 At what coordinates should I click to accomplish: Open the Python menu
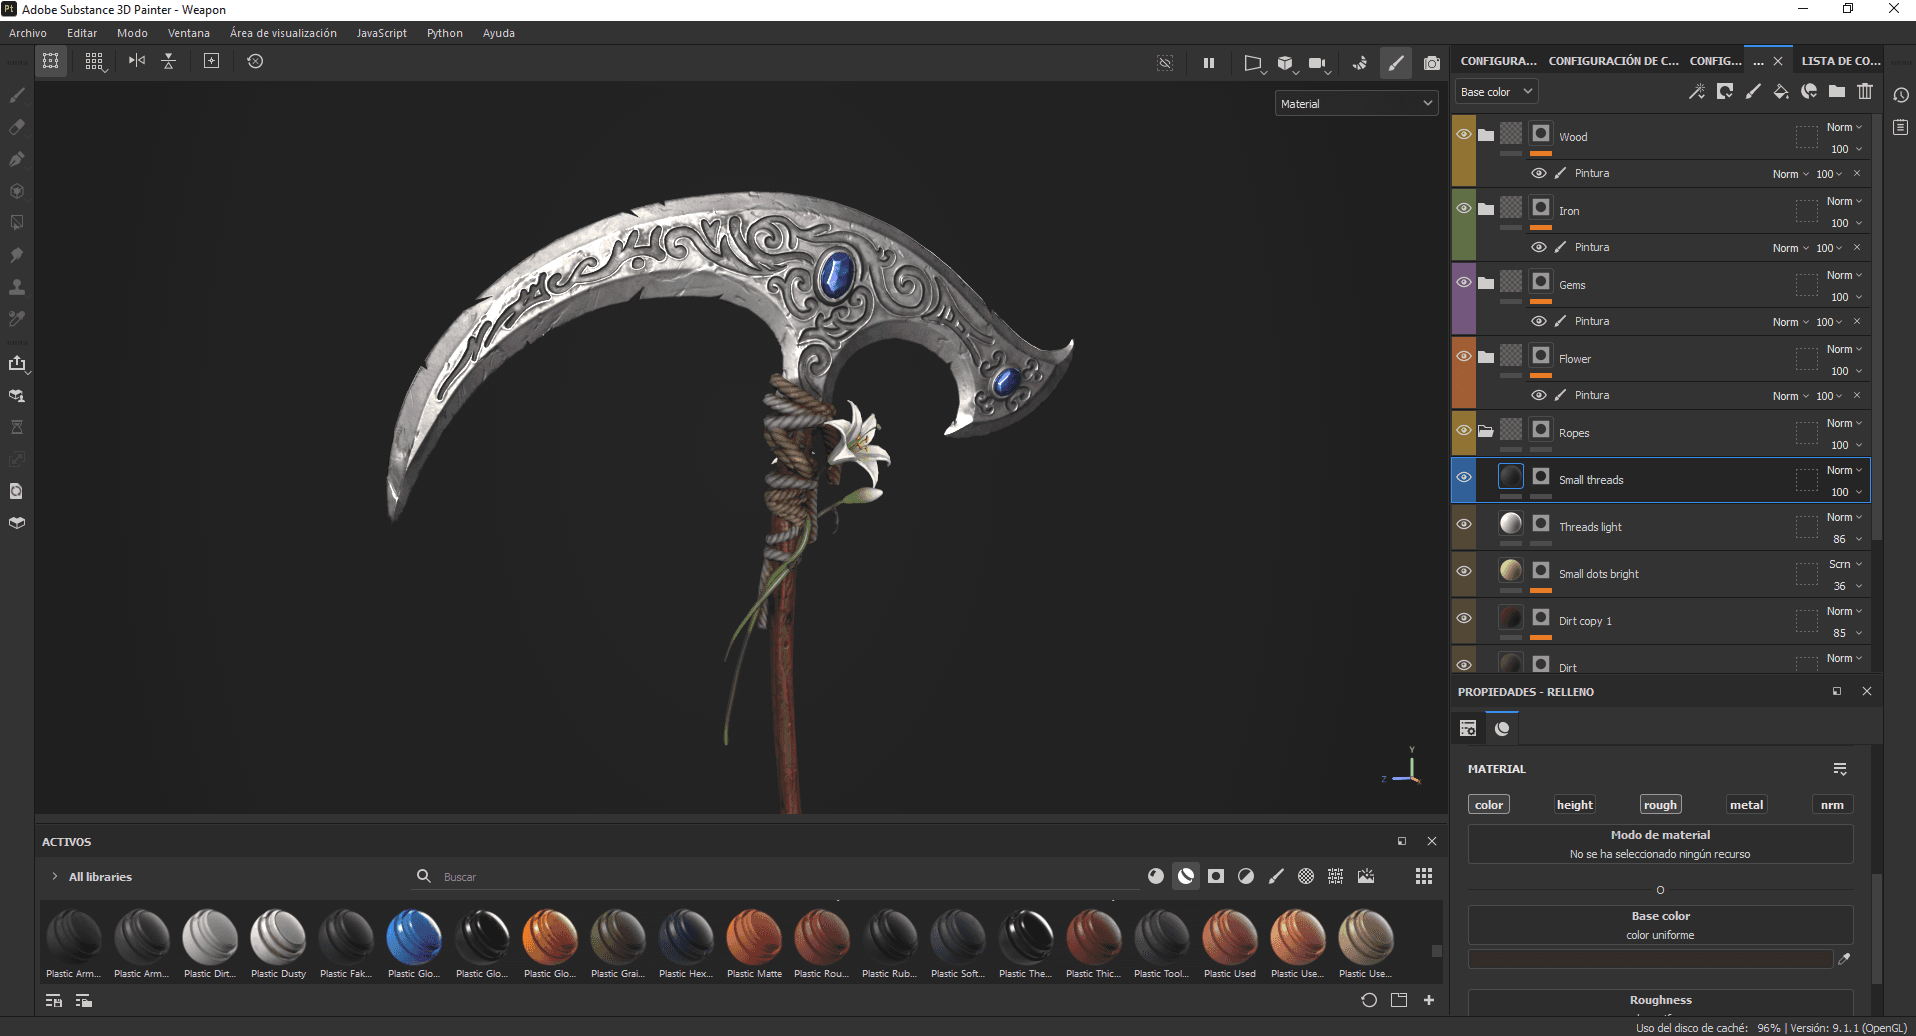(444, 33)
